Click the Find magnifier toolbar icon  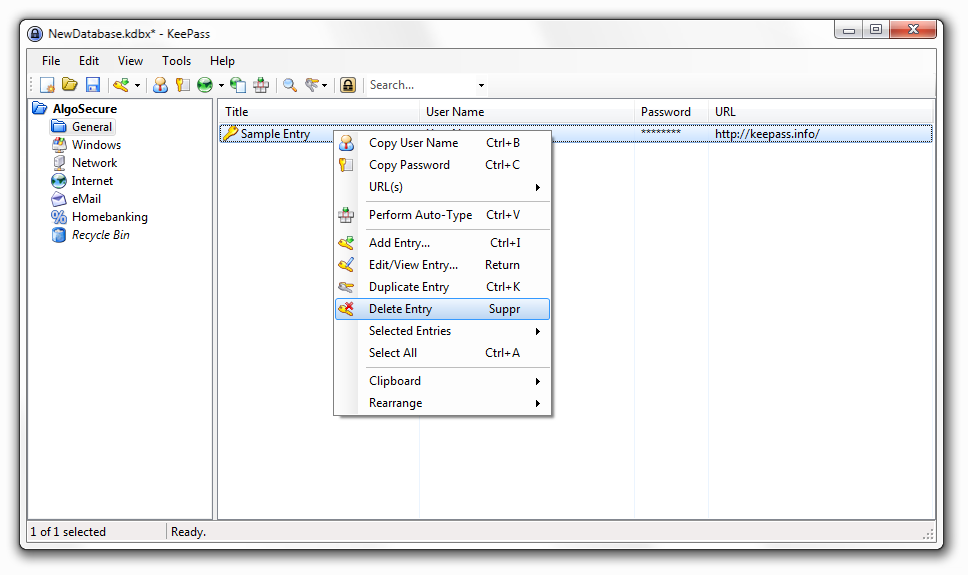[290, 85]
